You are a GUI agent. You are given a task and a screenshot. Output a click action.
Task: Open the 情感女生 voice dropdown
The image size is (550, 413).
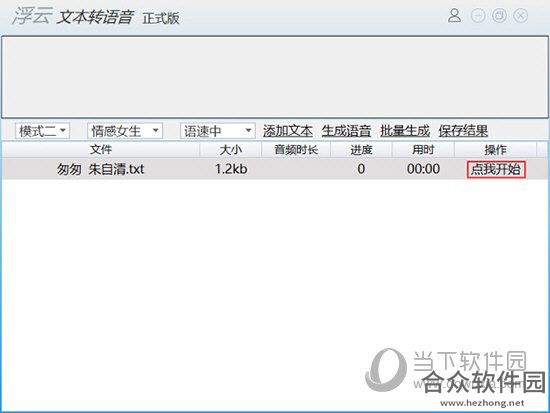click(125, 131)
